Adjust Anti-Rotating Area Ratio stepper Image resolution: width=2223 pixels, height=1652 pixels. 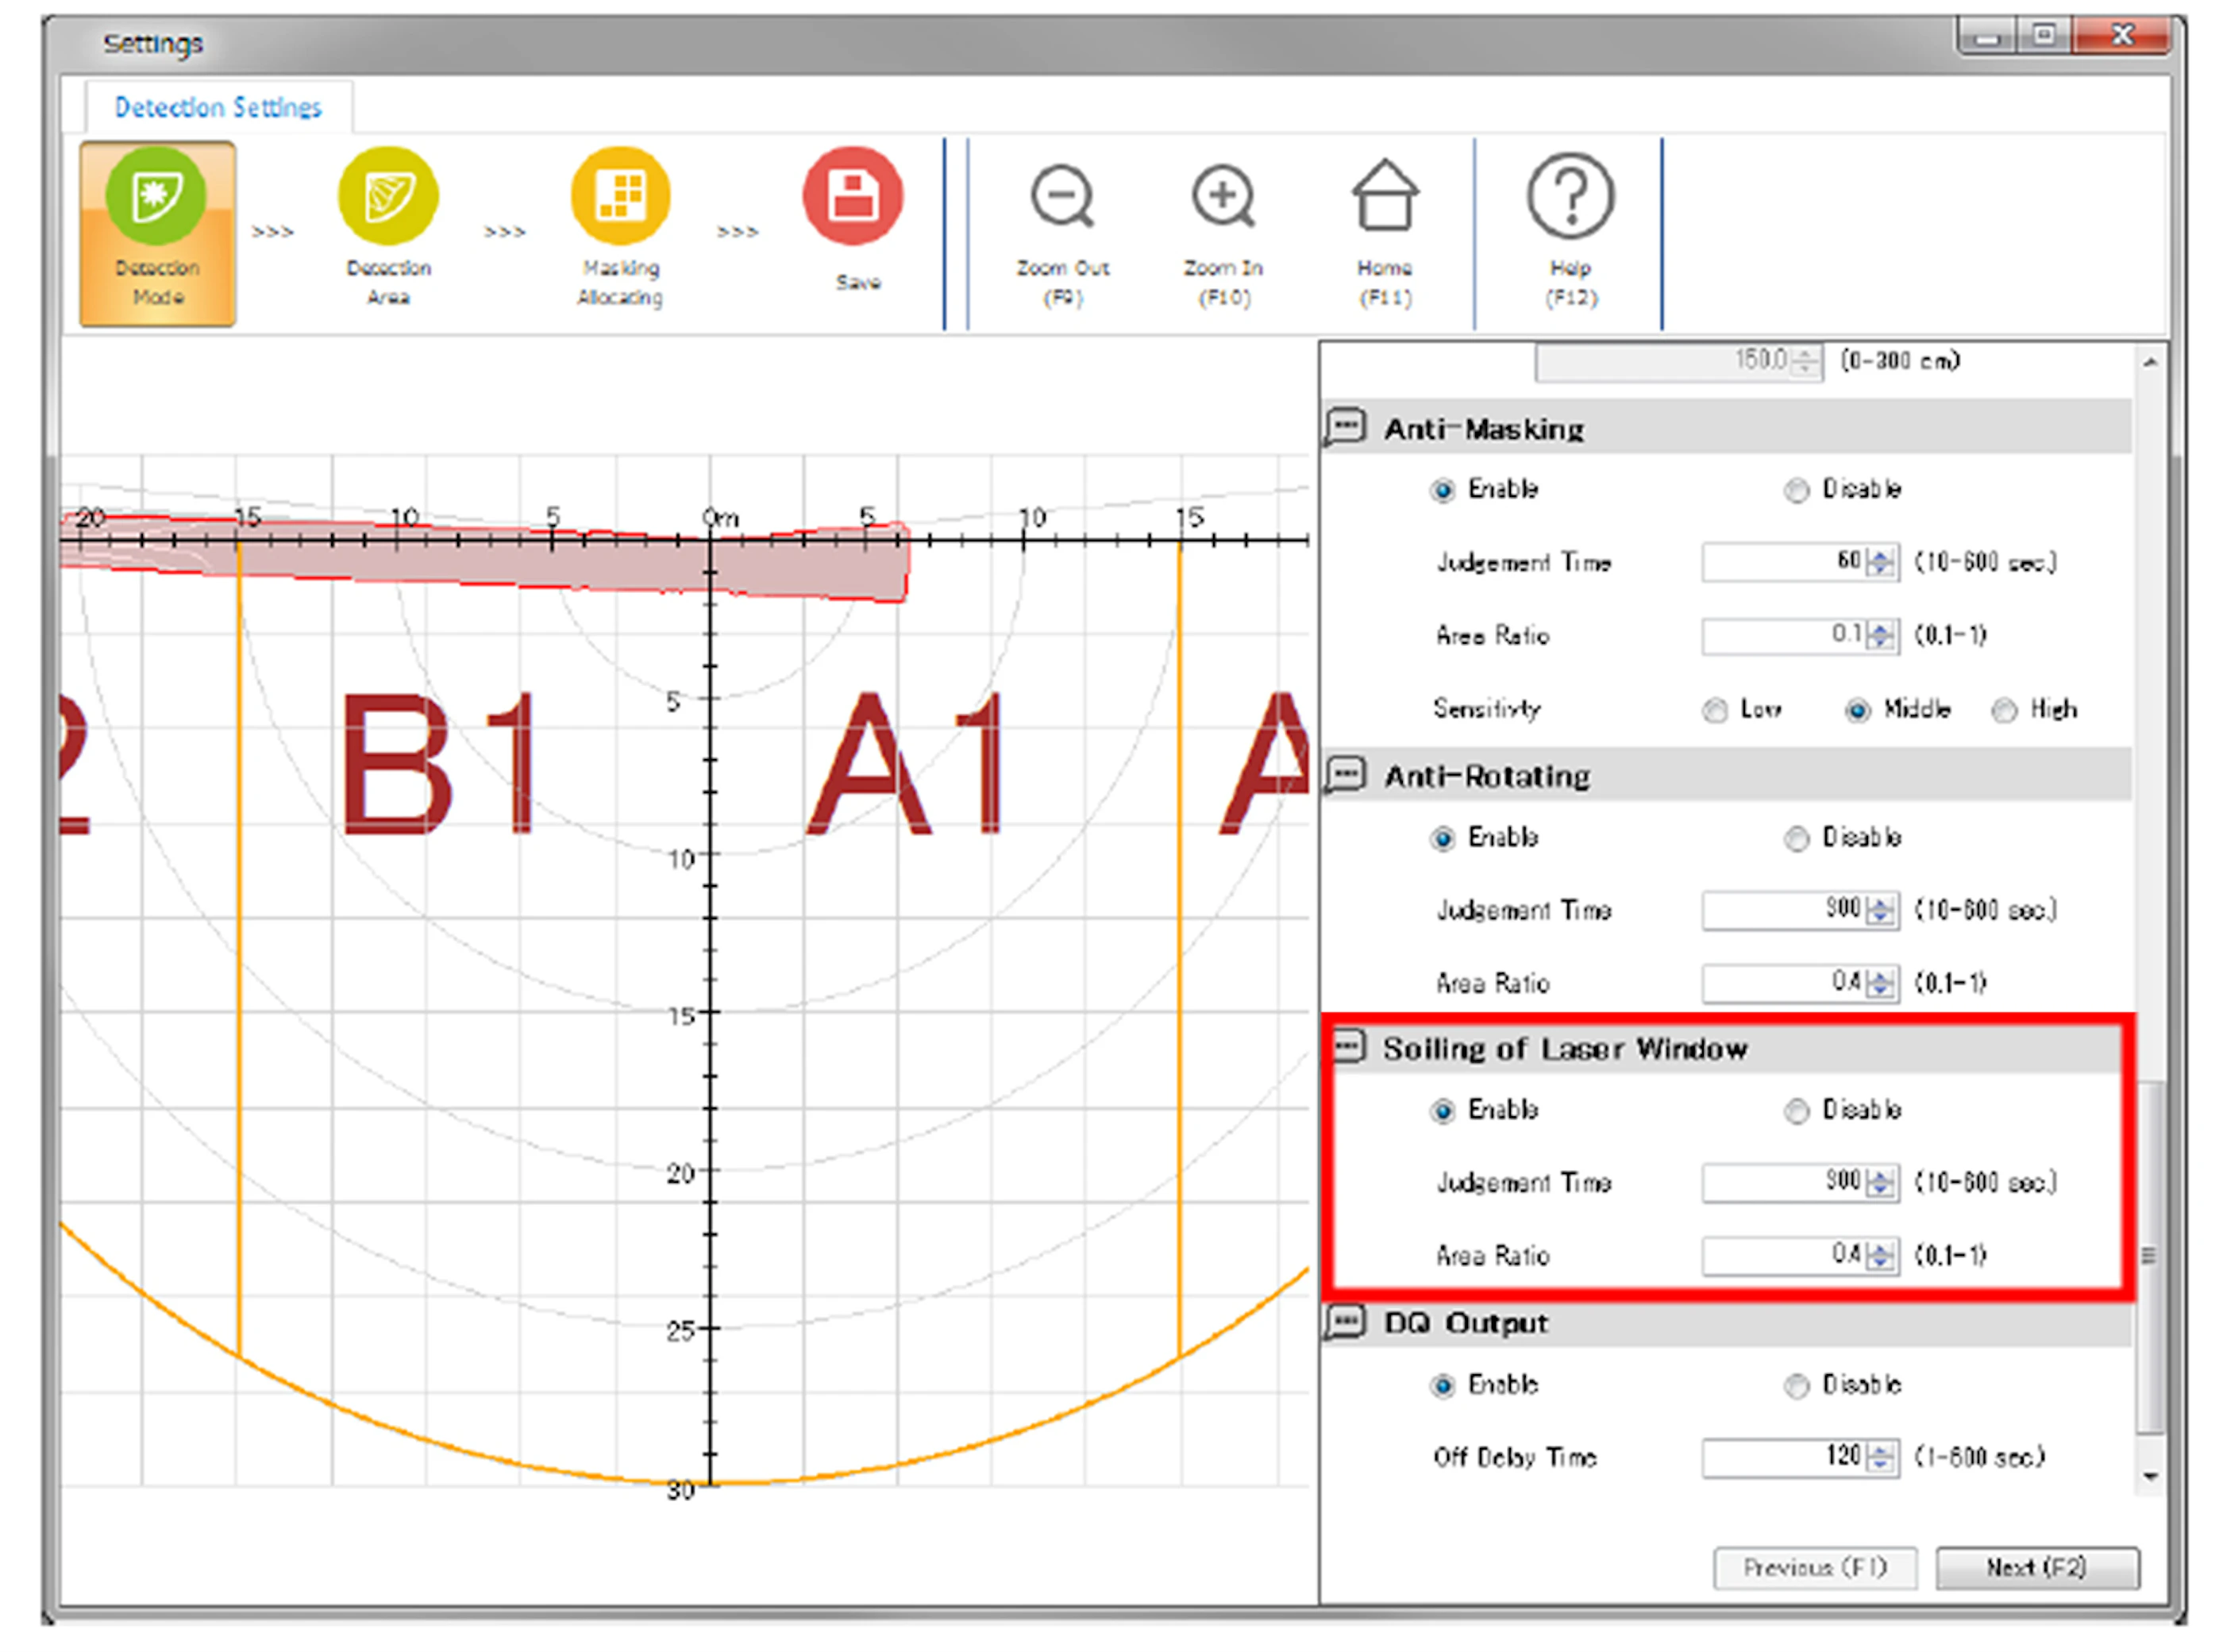click(1881, 984)
